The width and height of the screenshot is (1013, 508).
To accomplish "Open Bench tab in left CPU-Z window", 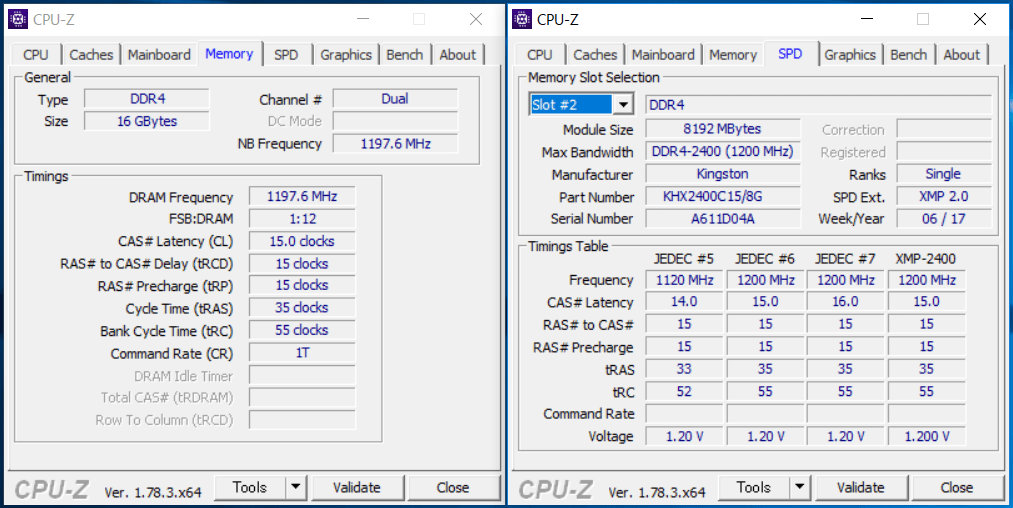I will [x=404, y=55].
